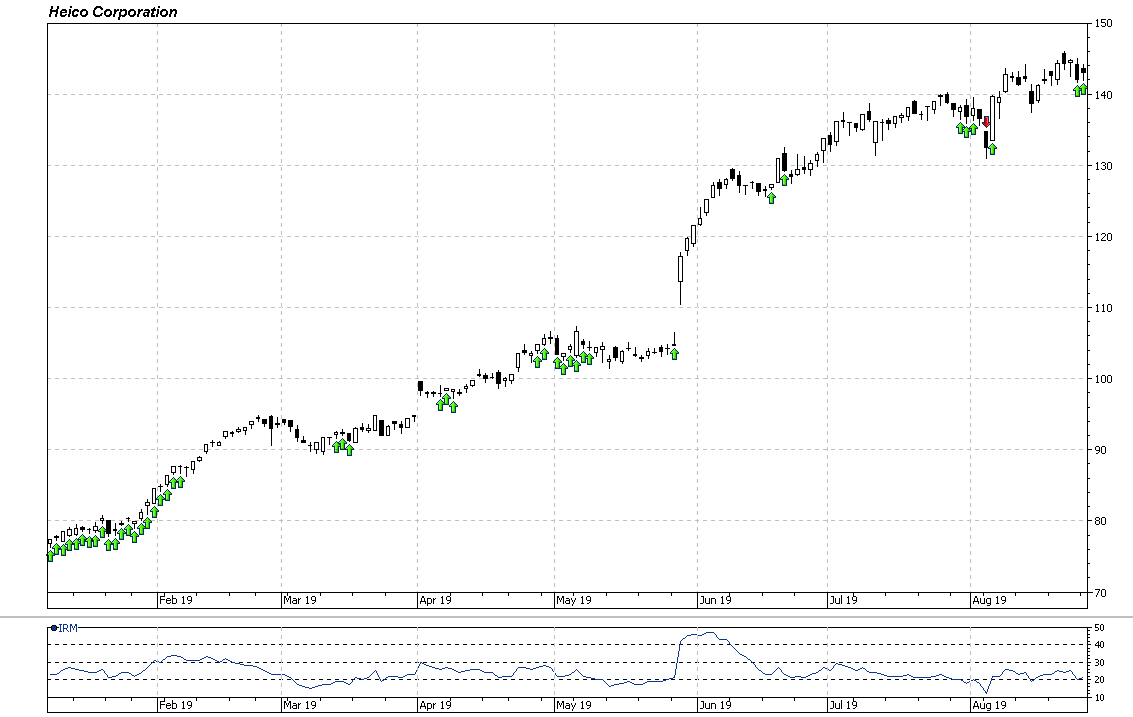Click Apr 19 on the price chart axis
The width and height of the screenshot is (1133, 717).
436,600
